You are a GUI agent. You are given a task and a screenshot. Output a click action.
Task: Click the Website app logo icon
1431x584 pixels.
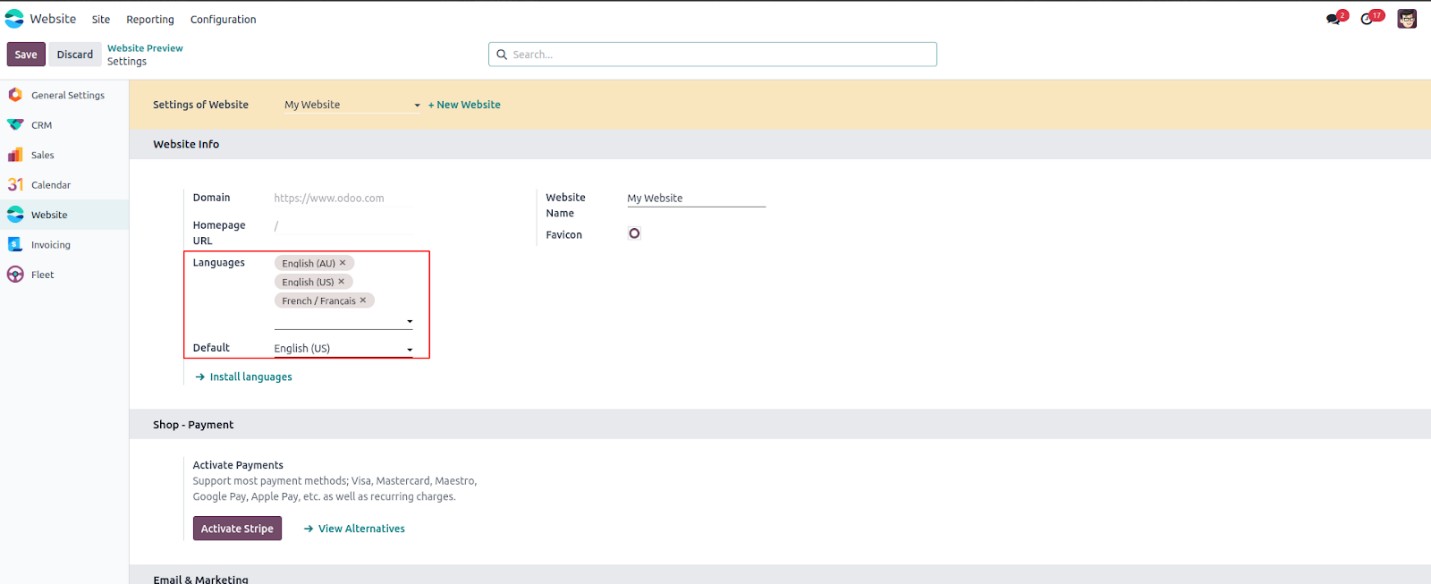point(14,19)
